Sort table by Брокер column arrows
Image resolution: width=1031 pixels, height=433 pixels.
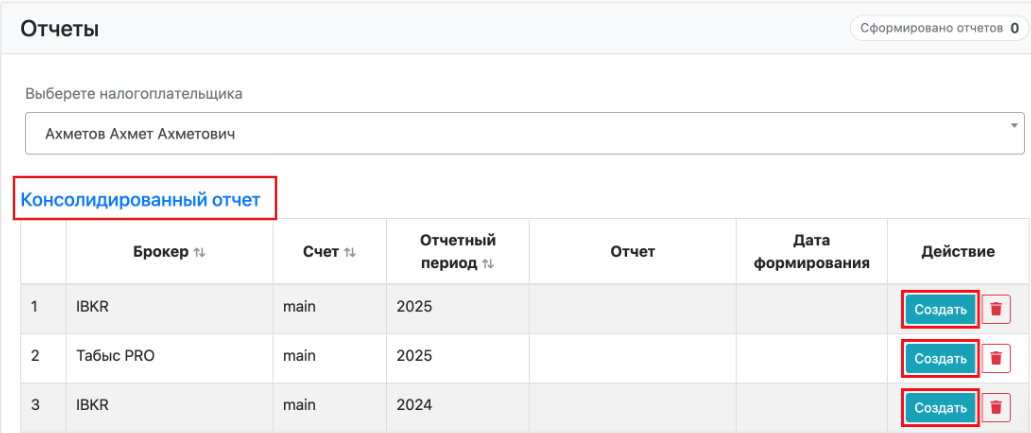point(199,253)
